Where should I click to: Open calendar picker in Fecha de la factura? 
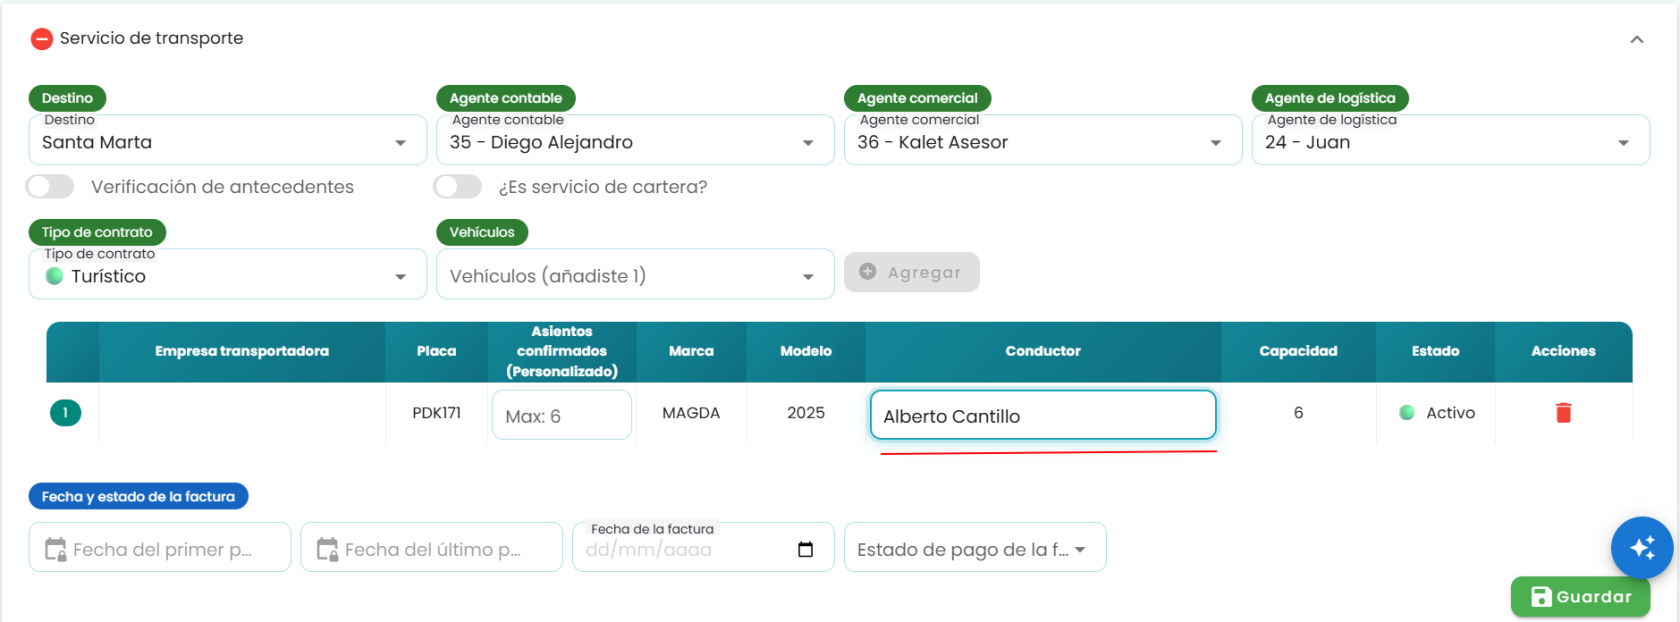(x=805, y=549)
